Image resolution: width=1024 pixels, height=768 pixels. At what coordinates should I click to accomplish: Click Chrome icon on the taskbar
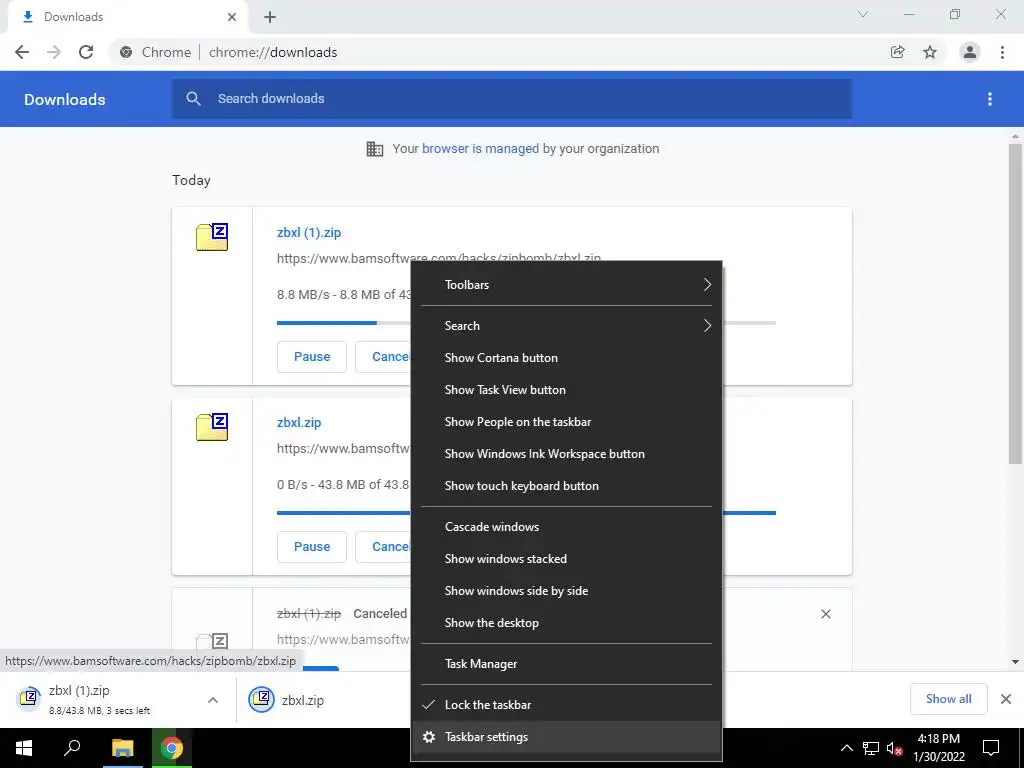[x=172, y=748]
